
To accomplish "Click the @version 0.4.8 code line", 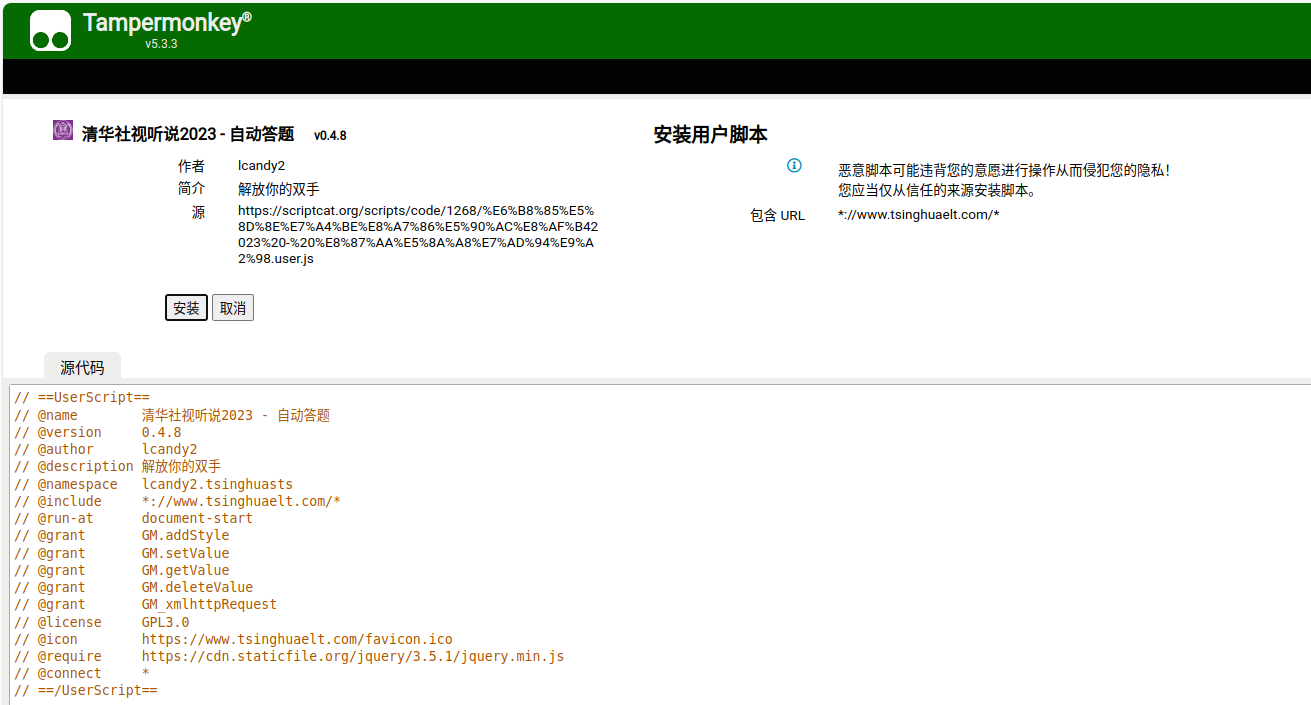I will [x=98, y=432].
